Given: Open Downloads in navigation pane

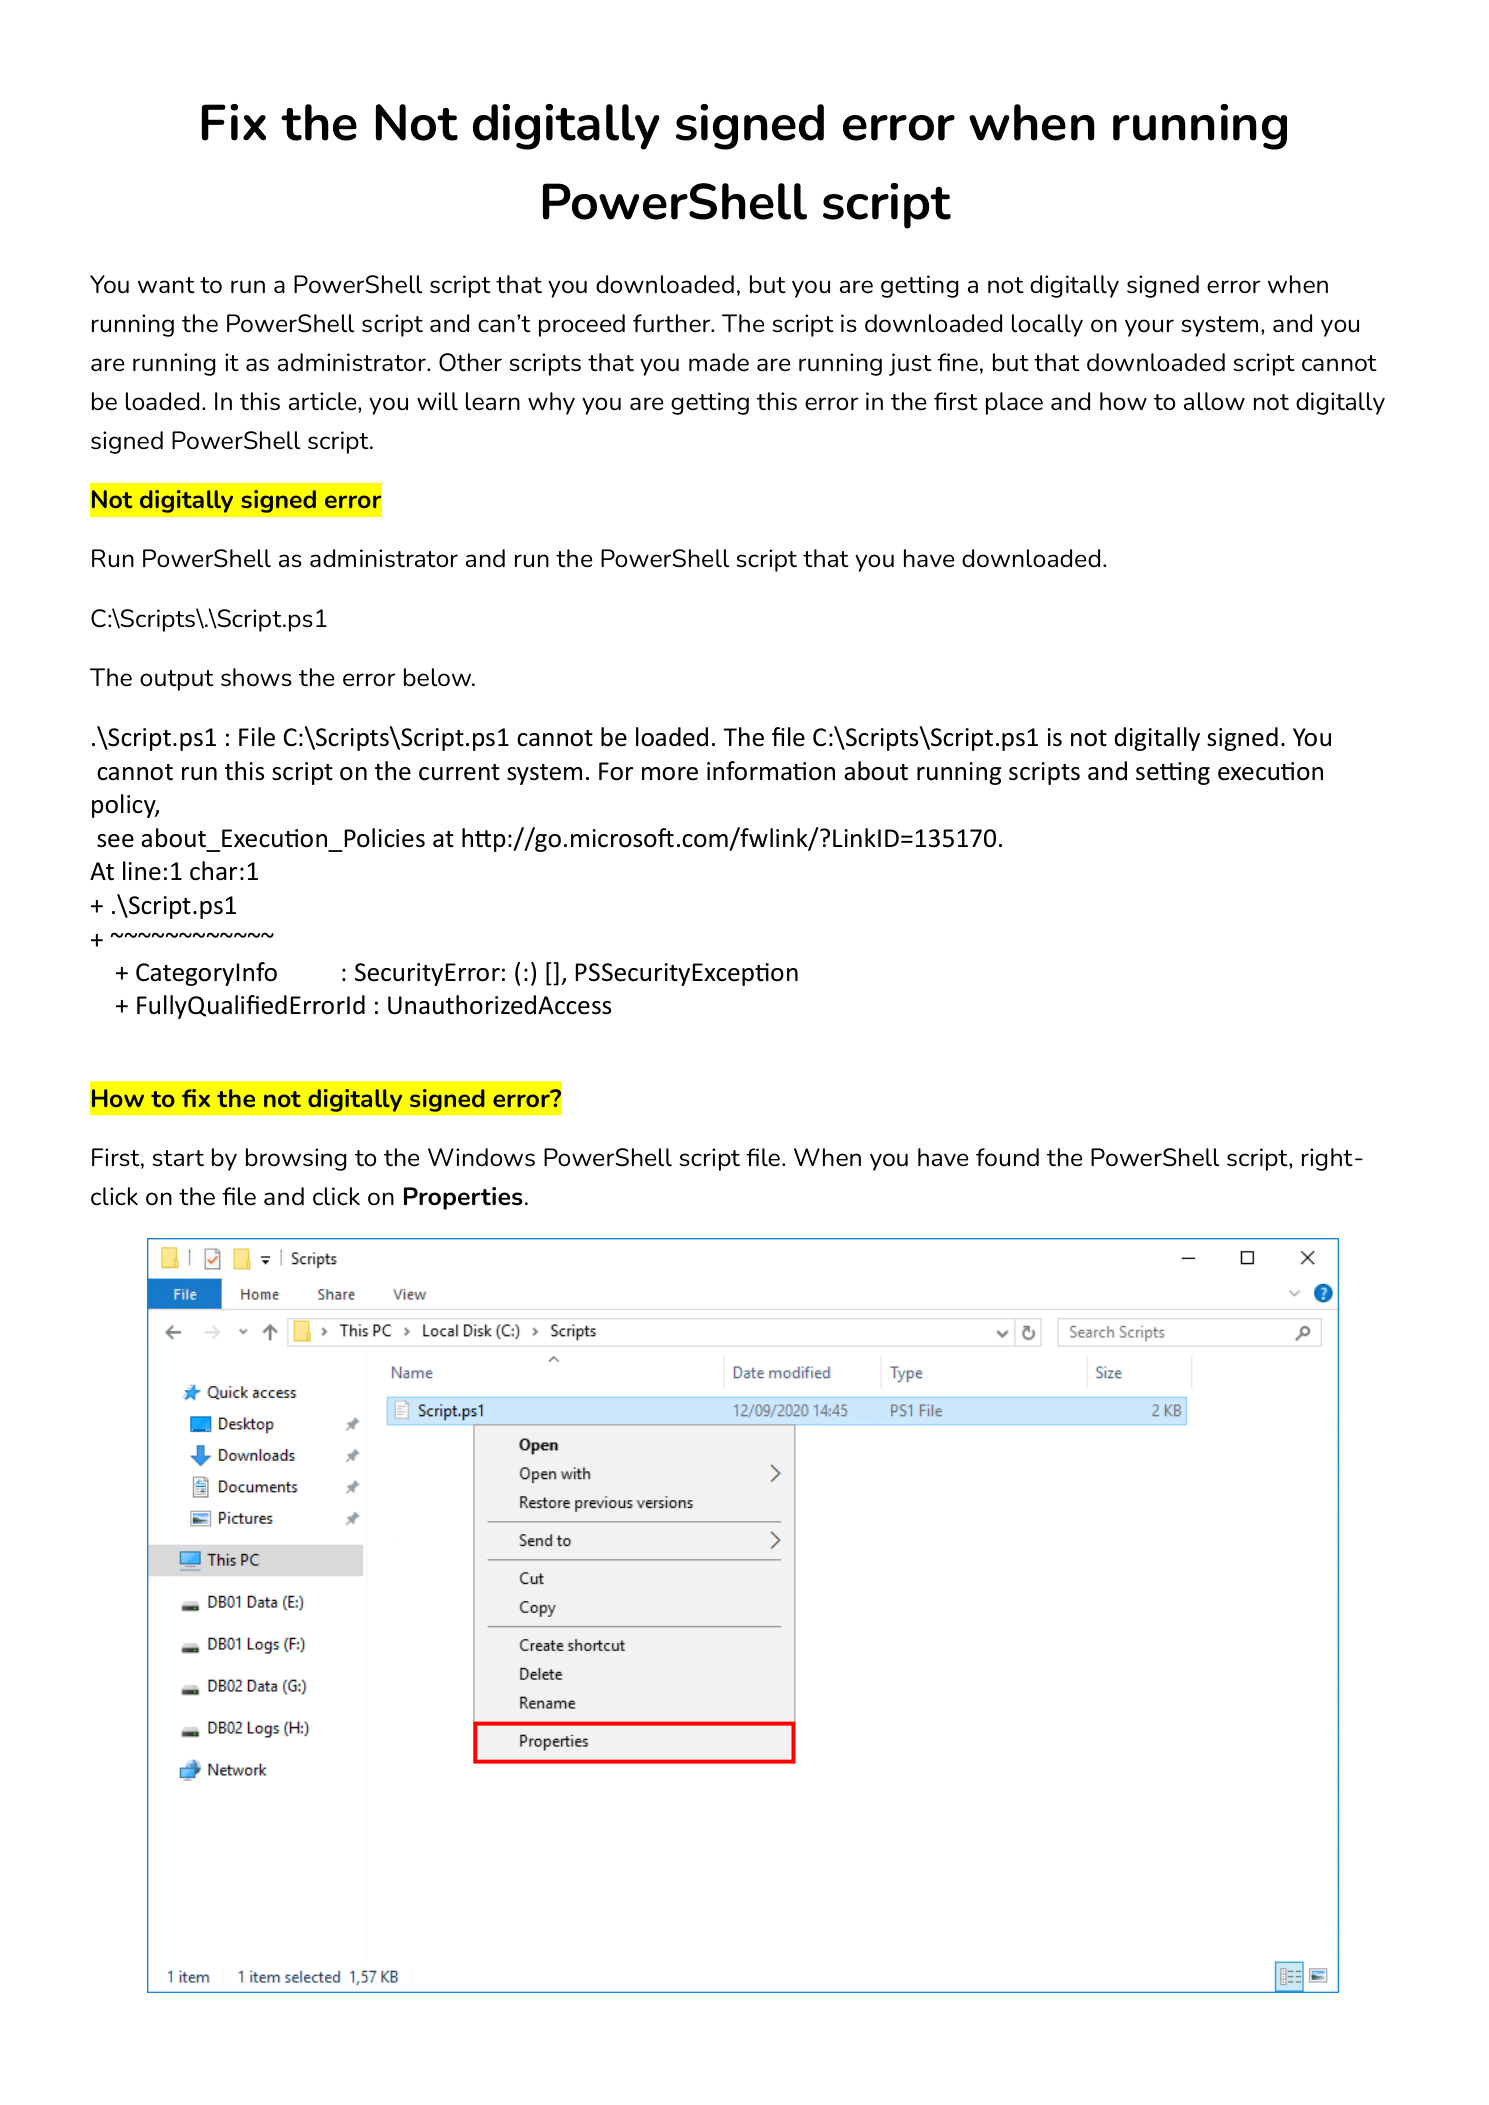Looking at the screenshot, I should pos(256,1455).
